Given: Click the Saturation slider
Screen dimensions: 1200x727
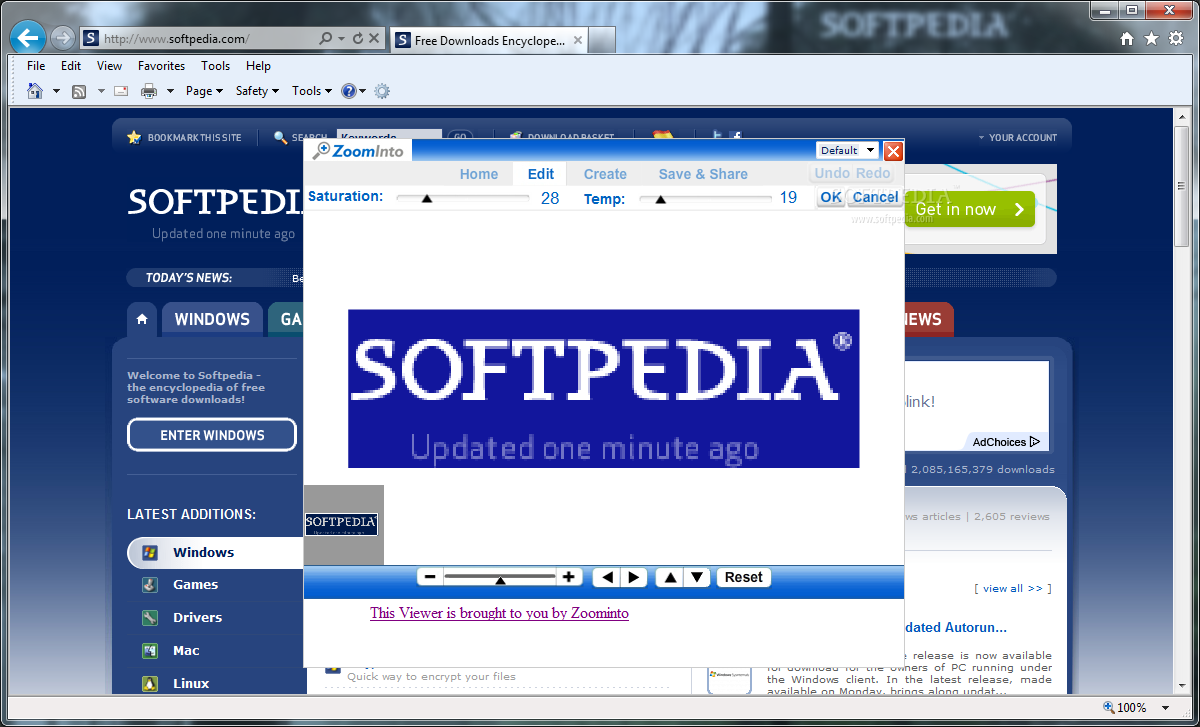Looking at the screenshot, I should 463,198.
